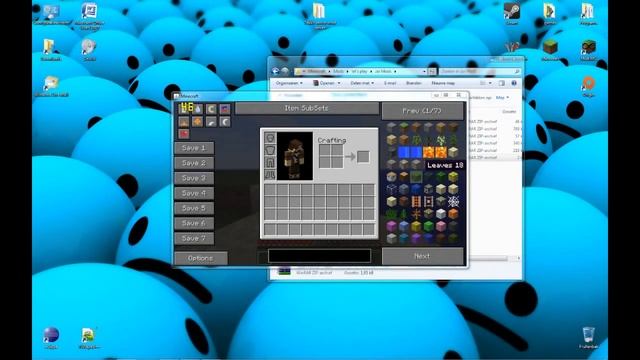The width and height of the screenshot is (640, 360).
Task: Toggle rain with the water drop icon
Action: [x=198, y=109]
